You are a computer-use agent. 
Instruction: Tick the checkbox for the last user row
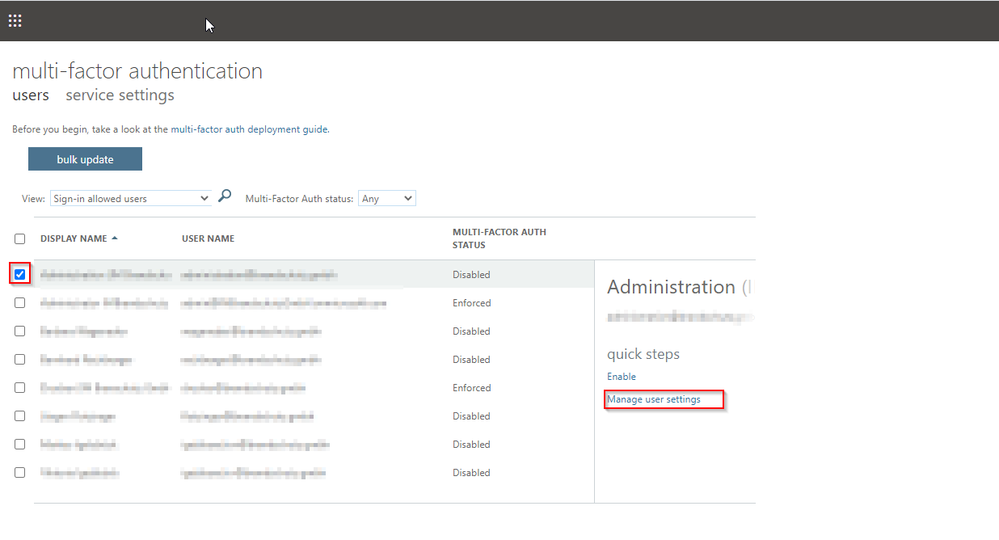(20, 472)
